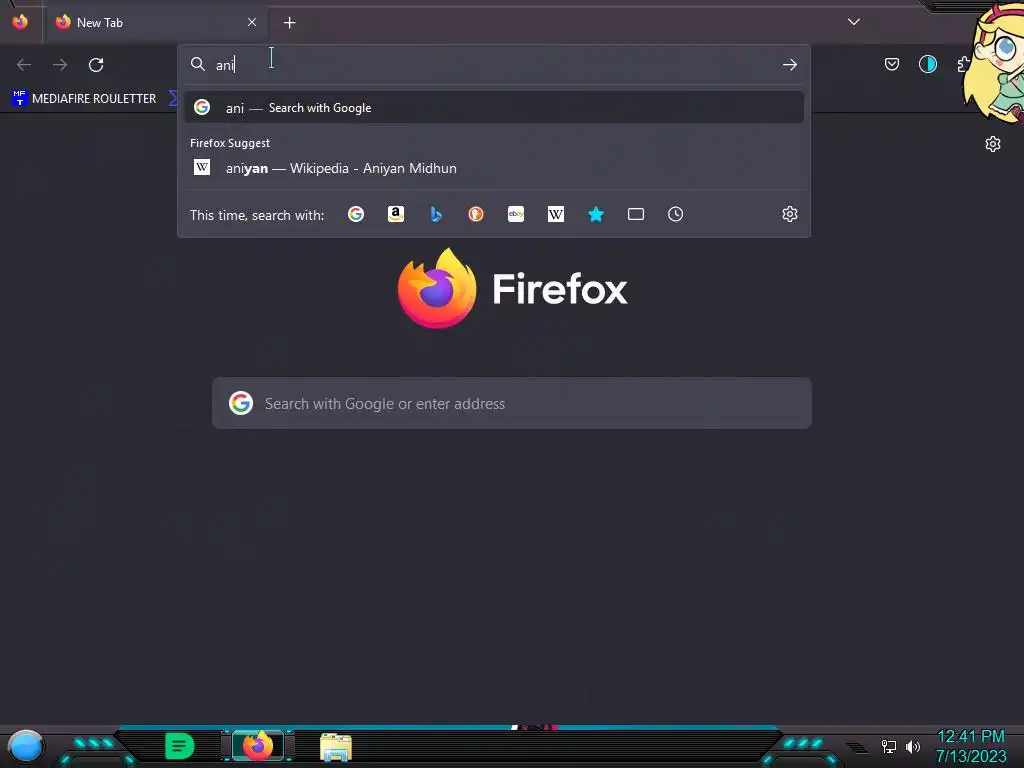
Task: Open New Tab personalize gear icon
Action: click(x=993, y=144)
